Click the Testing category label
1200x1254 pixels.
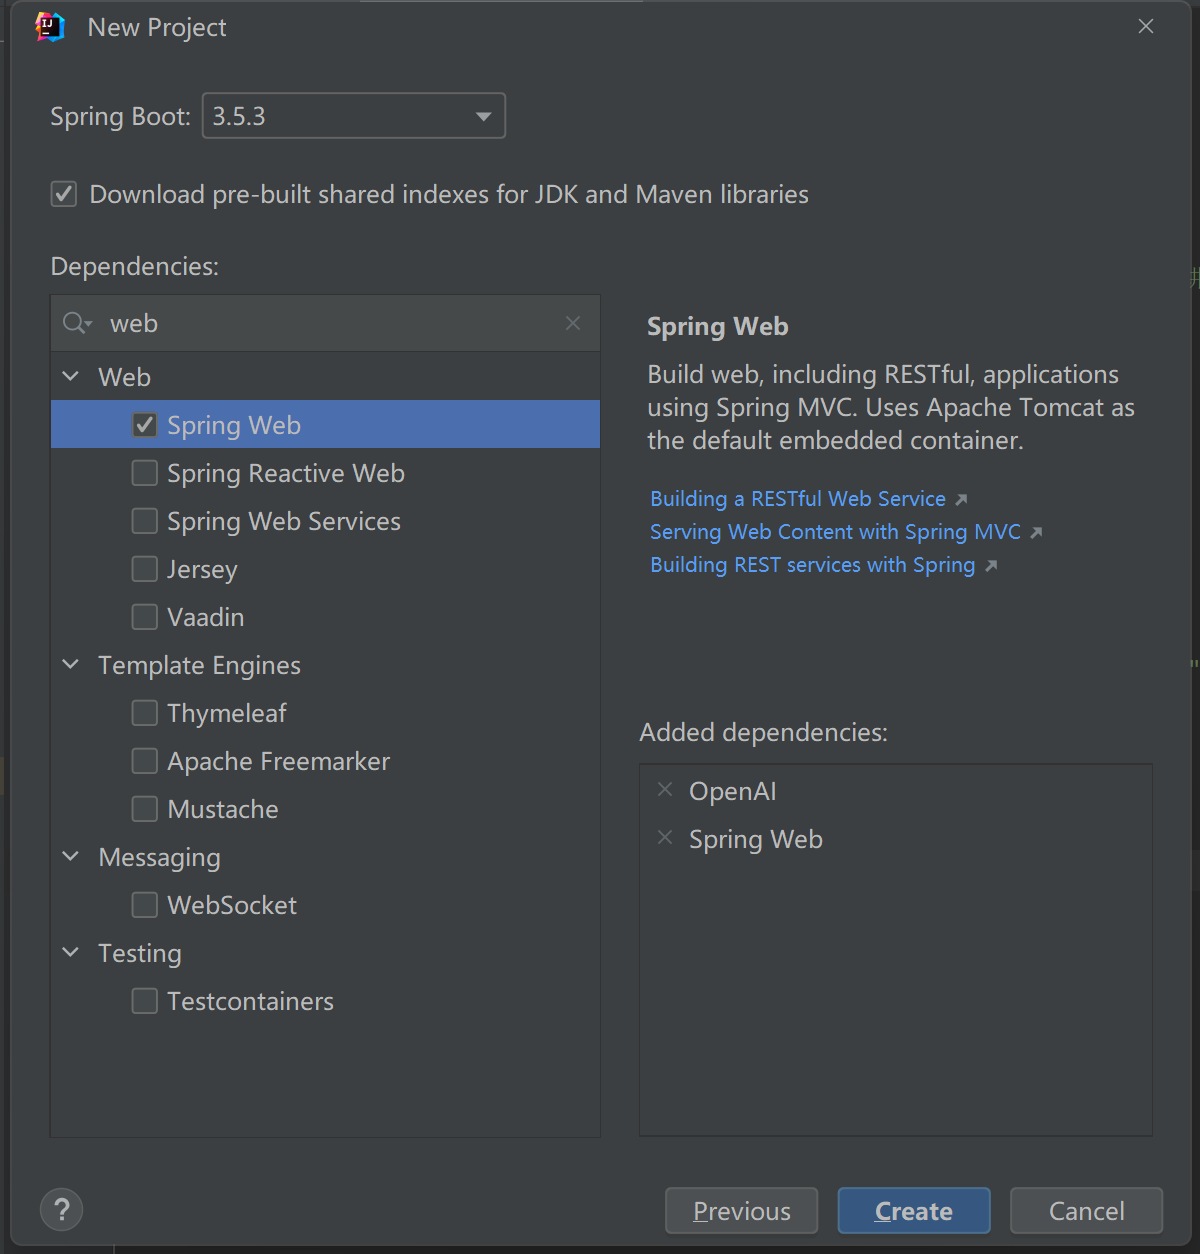click(x=140, y=953)
